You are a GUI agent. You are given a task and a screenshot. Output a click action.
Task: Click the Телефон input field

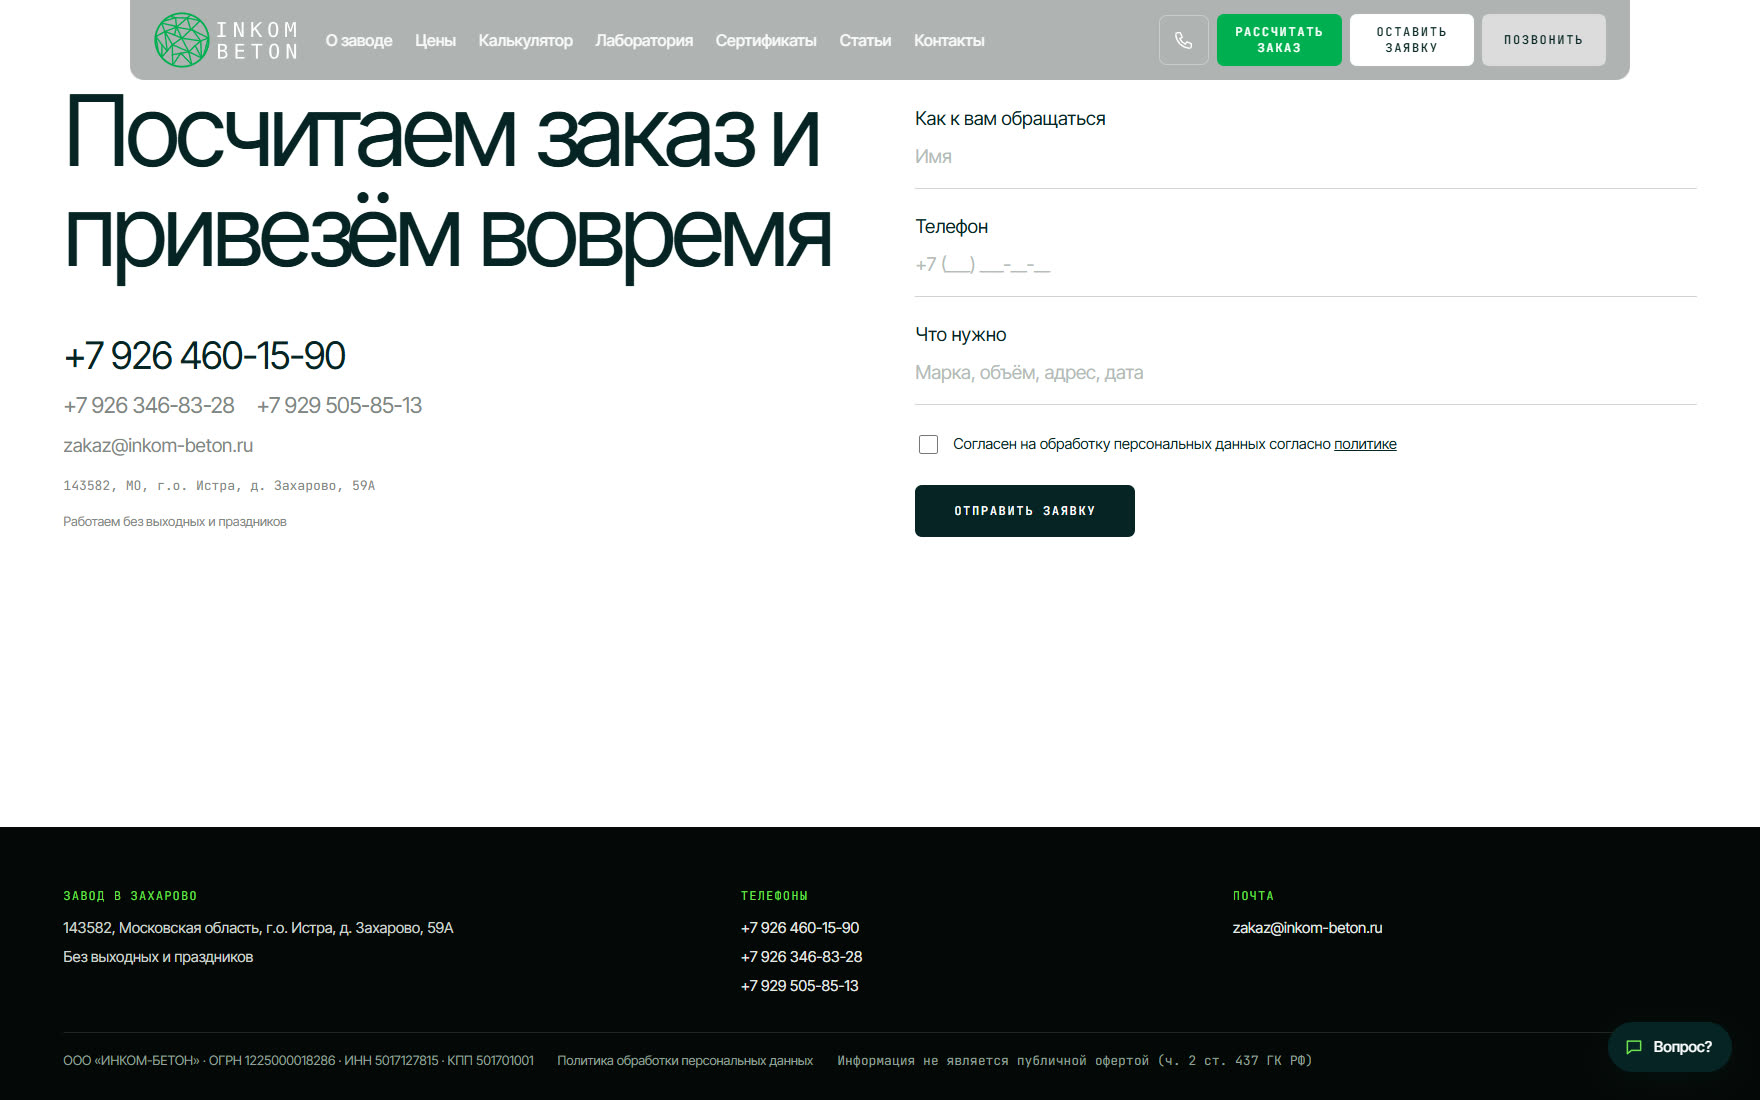click(1305, 265)
